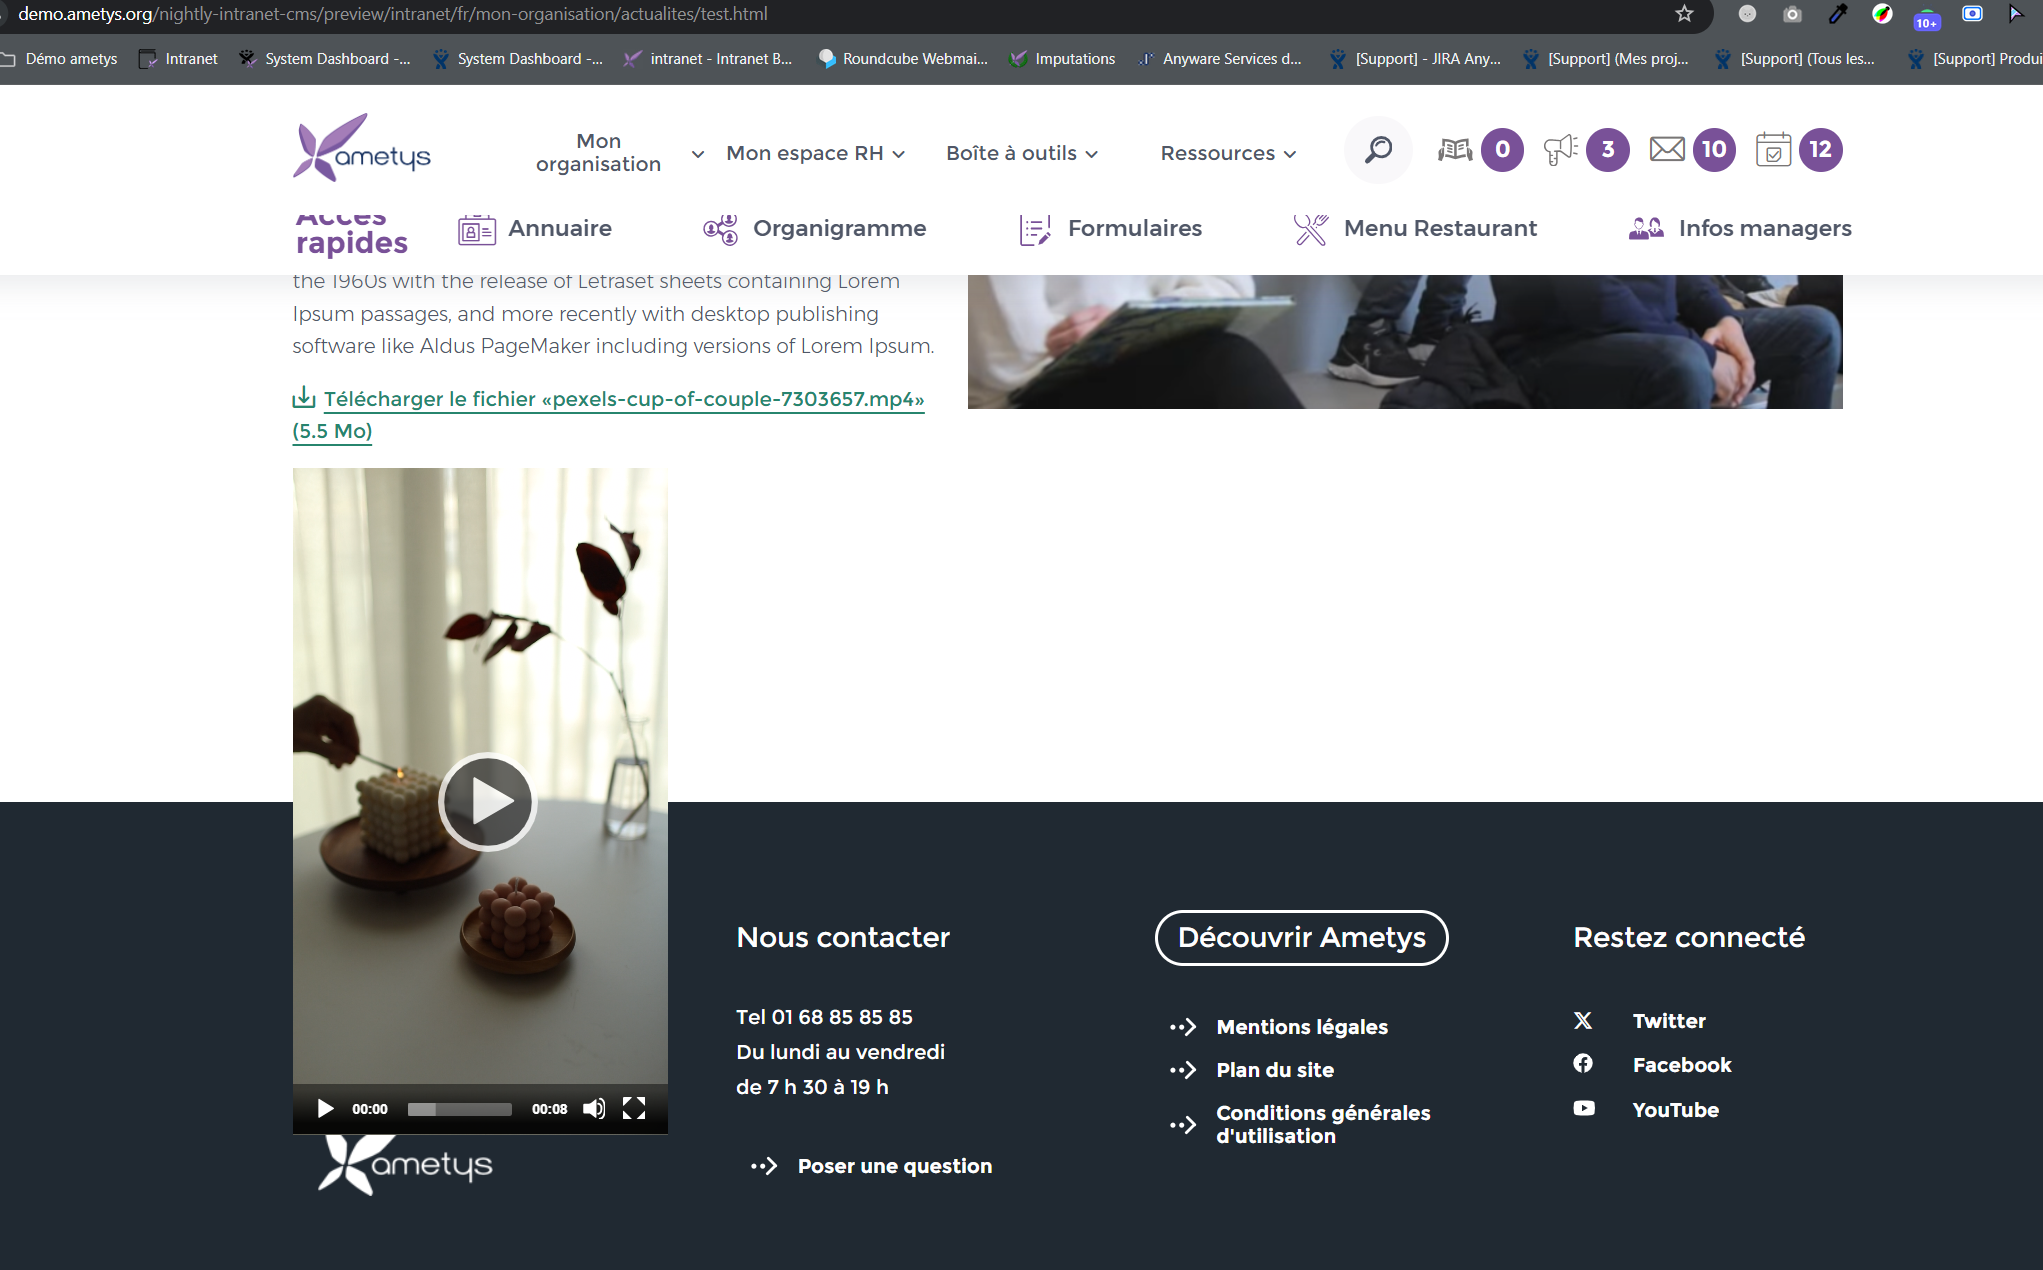Viewport: 2043px width, 1270px height.
Task: Download the pexels-cup-of-couple mp4 file link
Action: (622, 400)
